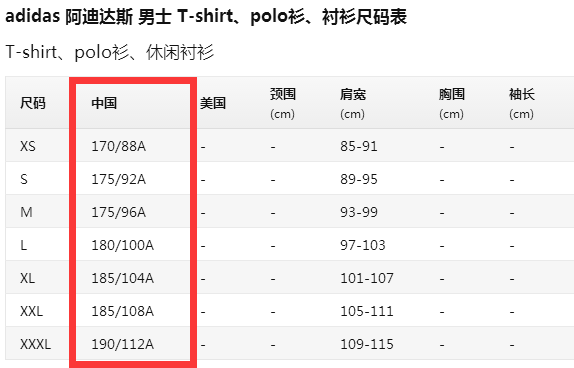574x368 pixels.
Task: Click the 101-107 shoulder width value
Action: [367, 278]
